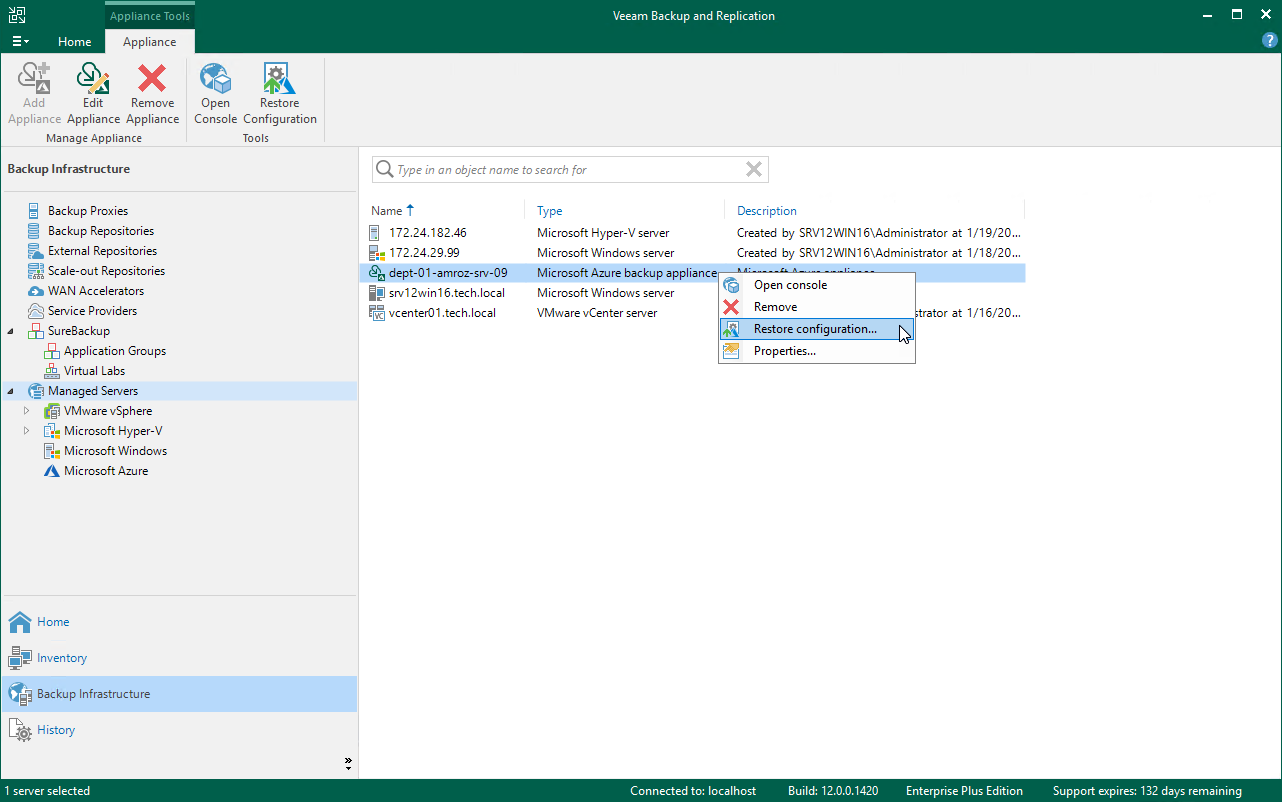Open the History view

pyautogui.click(x=56, y=730)
